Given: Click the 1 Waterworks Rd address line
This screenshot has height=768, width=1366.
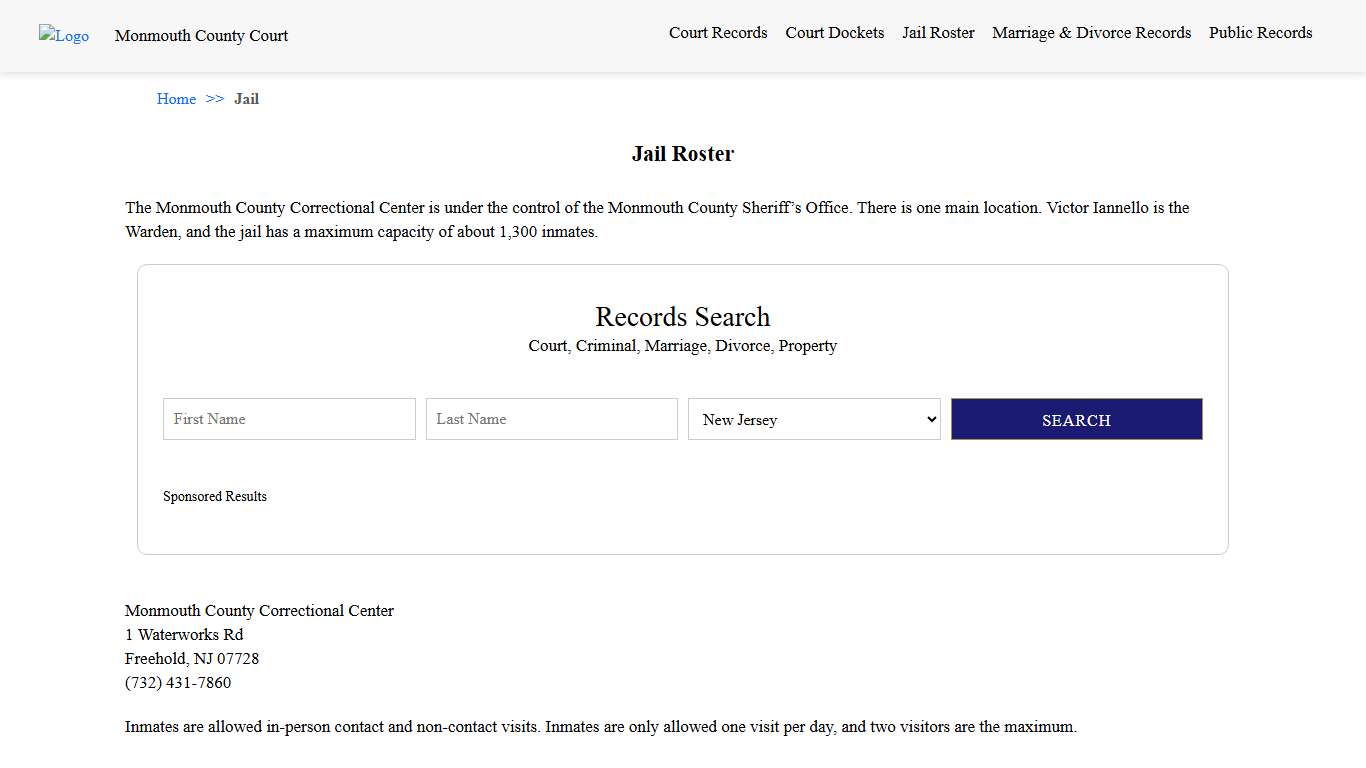Looking at the screenshot, I should [184, 635].
